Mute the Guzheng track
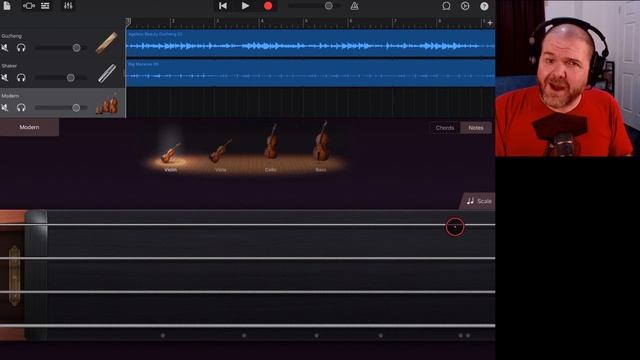Image resolution: width=640 pixels, height=360 pixels. (5, 48)
